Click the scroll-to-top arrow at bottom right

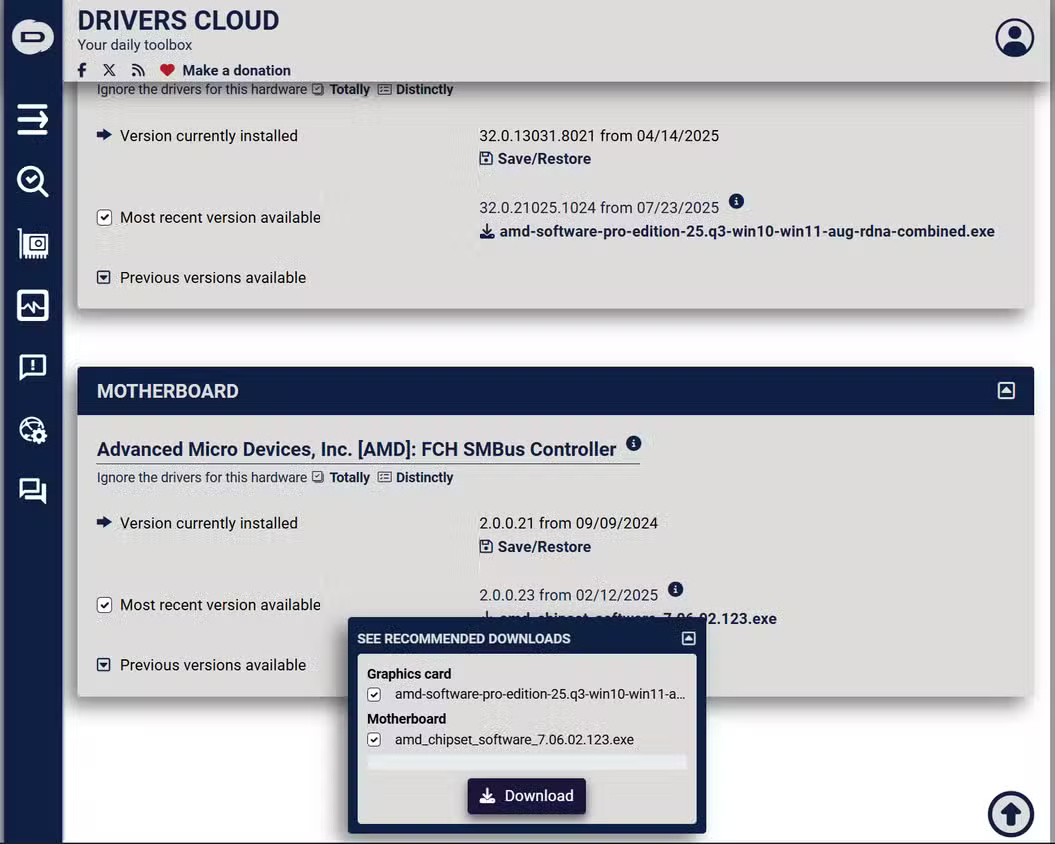[x=1010, y=813]
